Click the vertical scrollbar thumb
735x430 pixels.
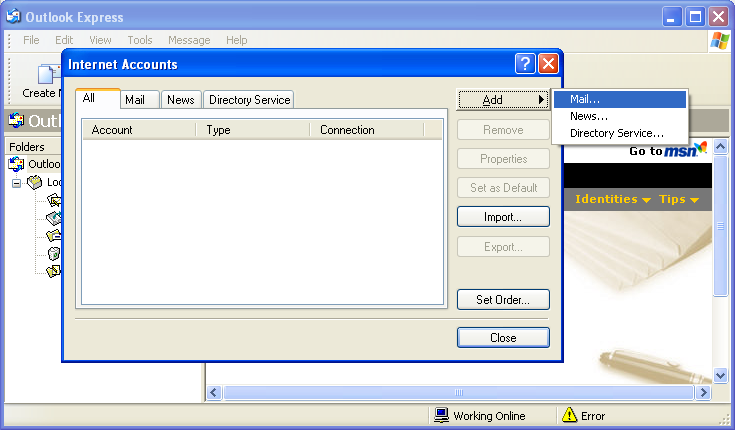pos(720,226)
